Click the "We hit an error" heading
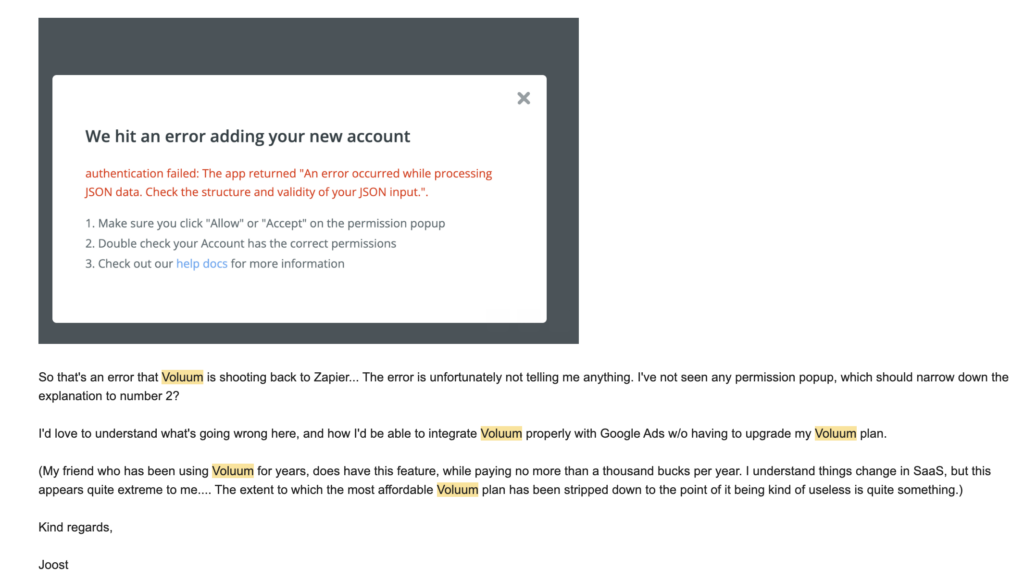 point(247,136)
